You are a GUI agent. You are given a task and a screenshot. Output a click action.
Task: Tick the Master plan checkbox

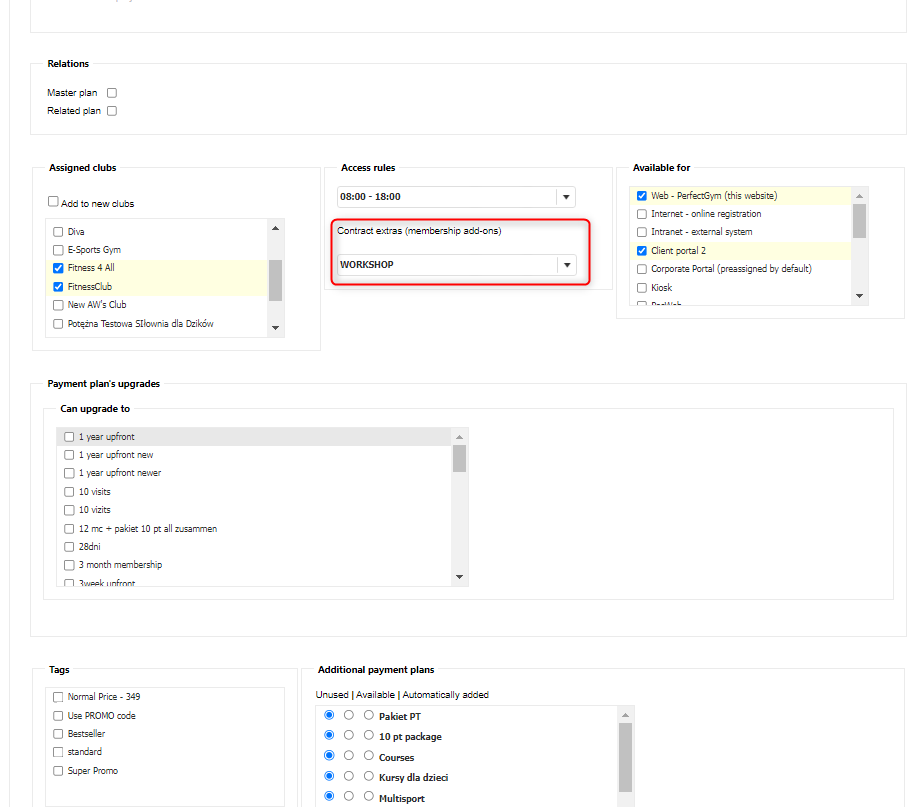[x=112, y=93]
